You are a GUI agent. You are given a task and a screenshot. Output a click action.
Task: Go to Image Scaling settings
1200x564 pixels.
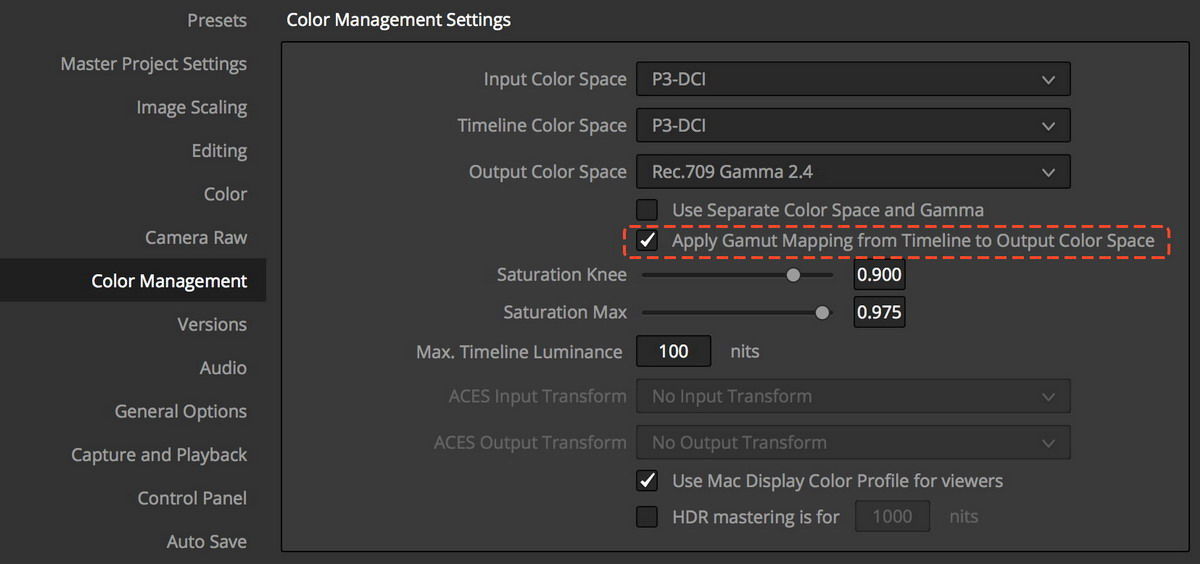click(x=191, y=107)
